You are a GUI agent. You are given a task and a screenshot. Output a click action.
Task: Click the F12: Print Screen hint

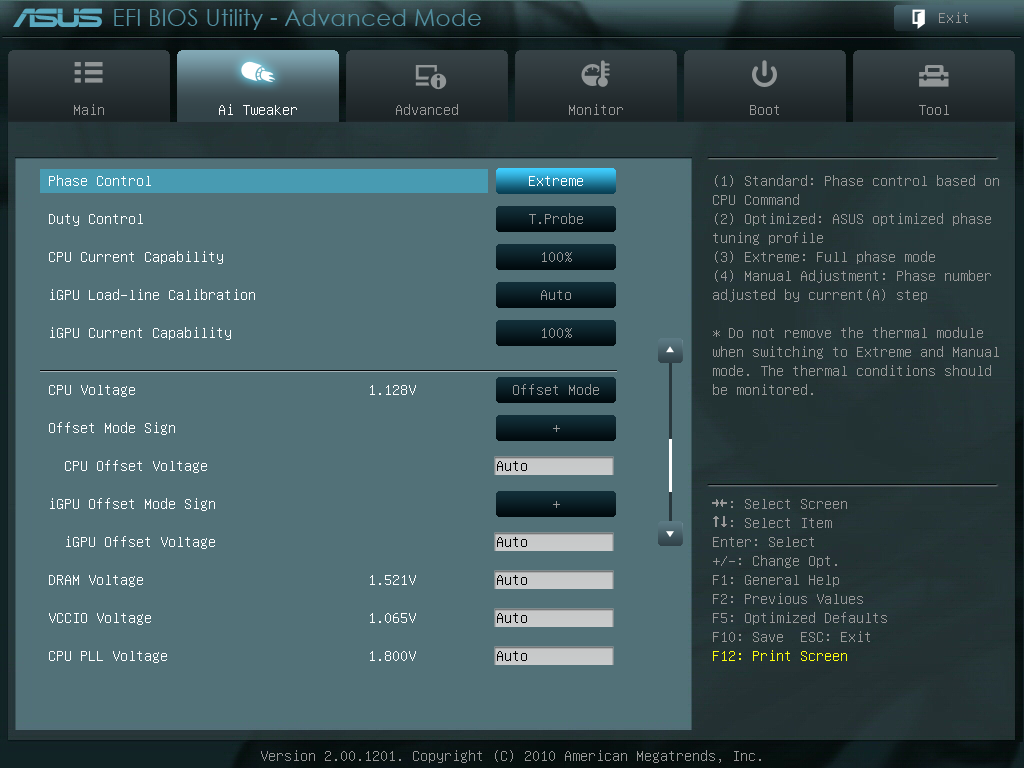point(780,656)
